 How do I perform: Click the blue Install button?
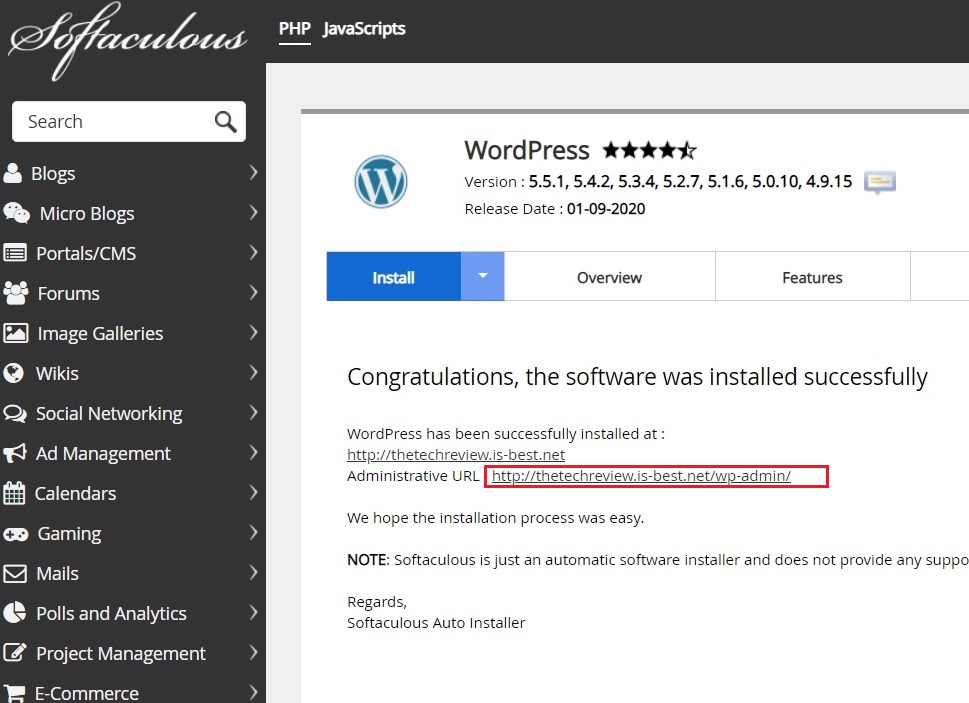[x=394, y=277]
